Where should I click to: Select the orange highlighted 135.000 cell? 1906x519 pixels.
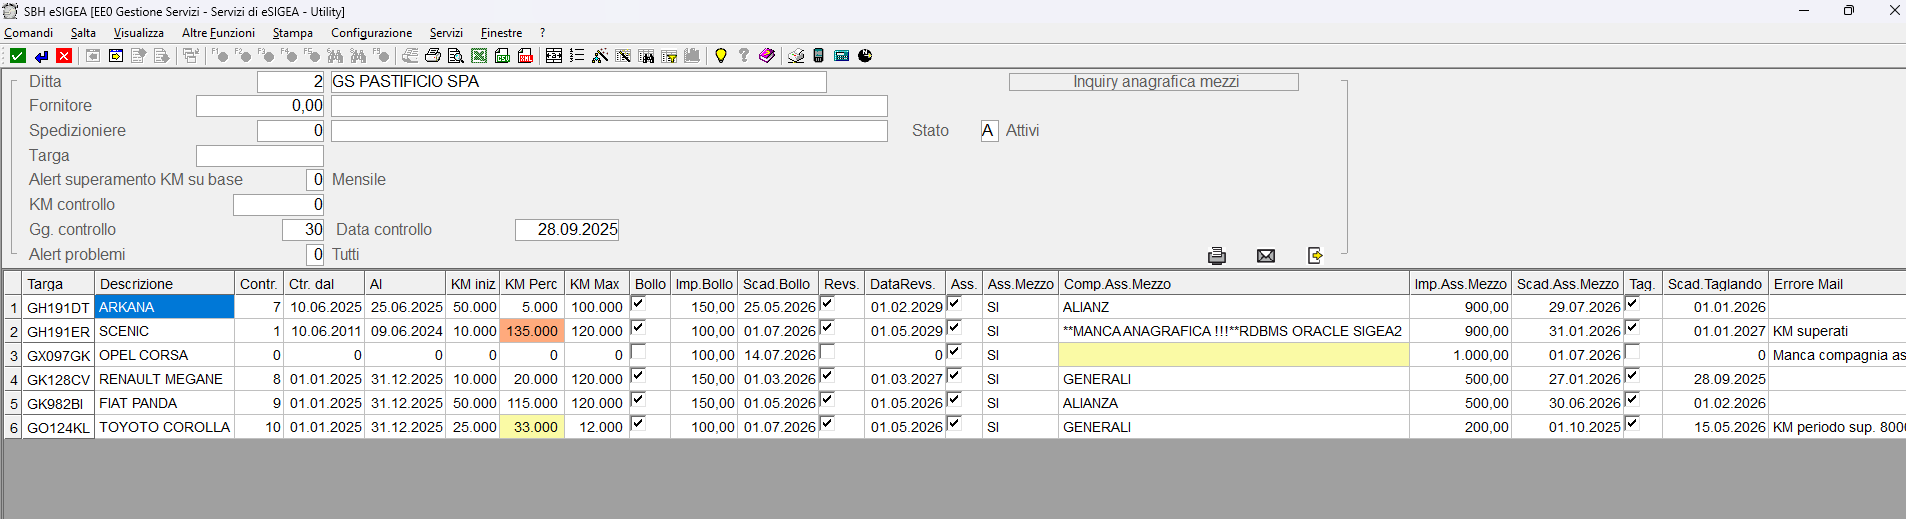tap(532, 331)
